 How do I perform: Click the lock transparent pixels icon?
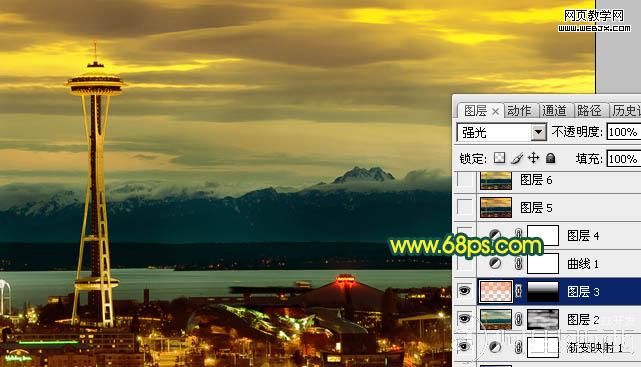pyautogui.click(x=499, y=158)
